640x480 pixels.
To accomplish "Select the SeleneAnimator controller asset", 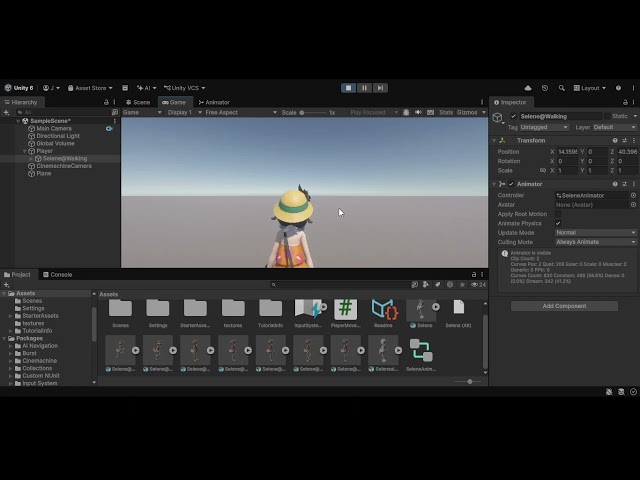I will 421,354.
